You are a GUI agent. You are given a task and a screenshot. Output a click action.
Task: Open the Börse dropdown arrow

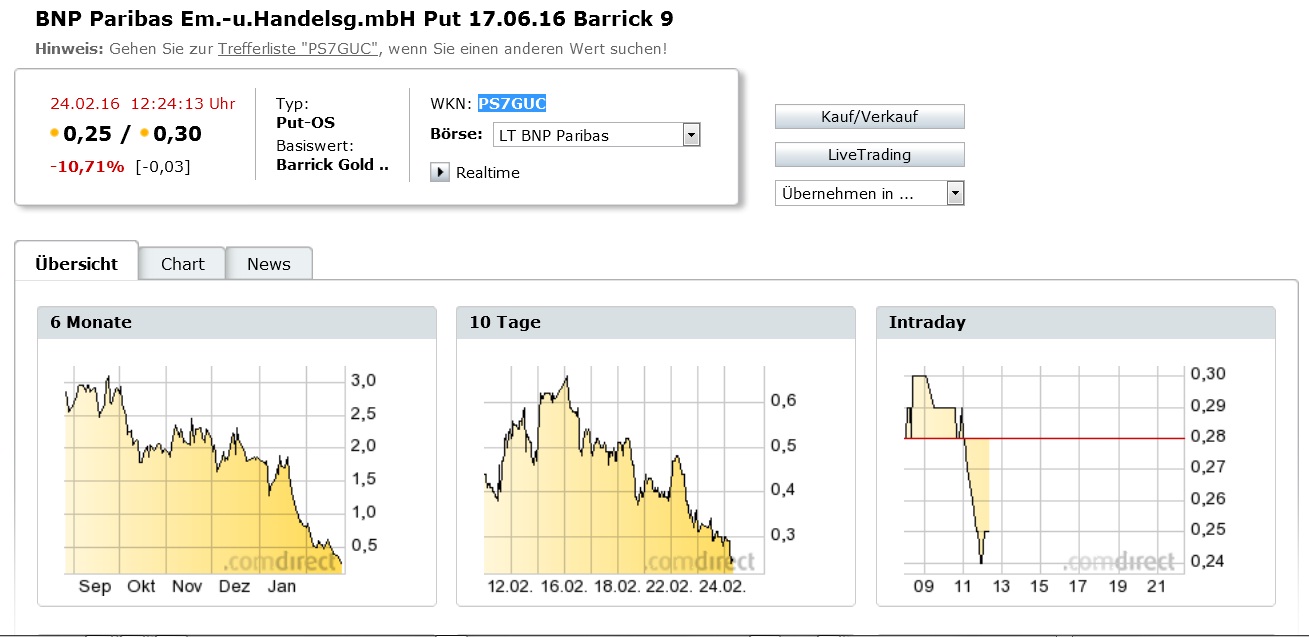tap(691, 135)
